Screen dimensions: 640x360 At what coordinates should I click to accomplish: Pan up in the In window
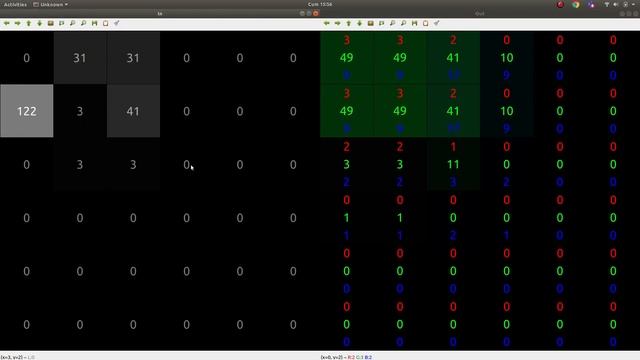(x=29, y=23)
